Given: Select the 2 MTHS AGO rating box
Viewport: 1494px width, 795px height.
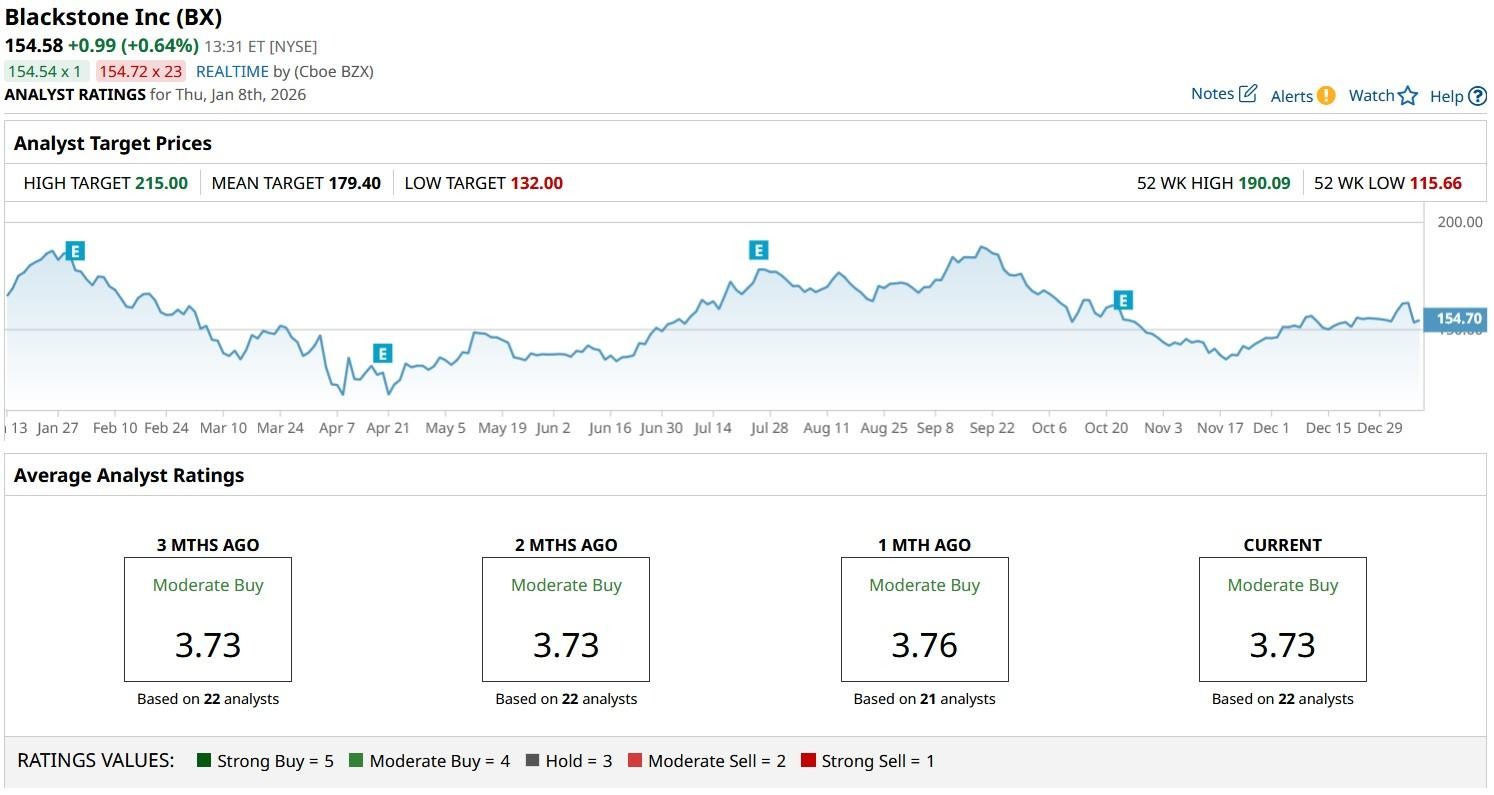Looking at the screenshot, I should tap(566, 619).
